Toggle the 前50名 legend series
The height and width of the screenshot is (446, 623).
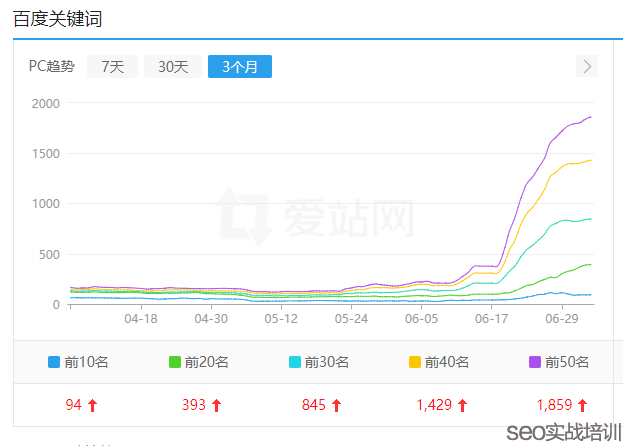559,362
